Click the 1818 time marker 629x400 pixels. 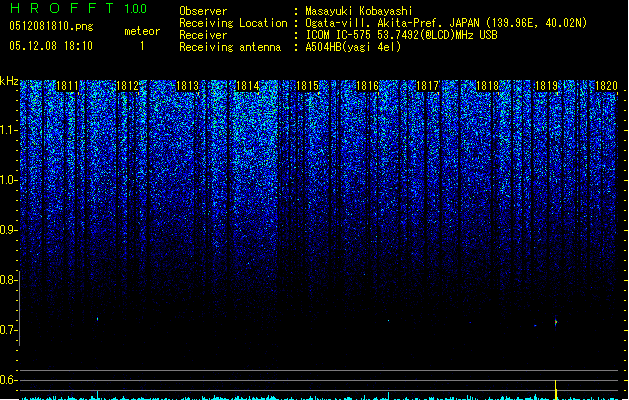487,86
